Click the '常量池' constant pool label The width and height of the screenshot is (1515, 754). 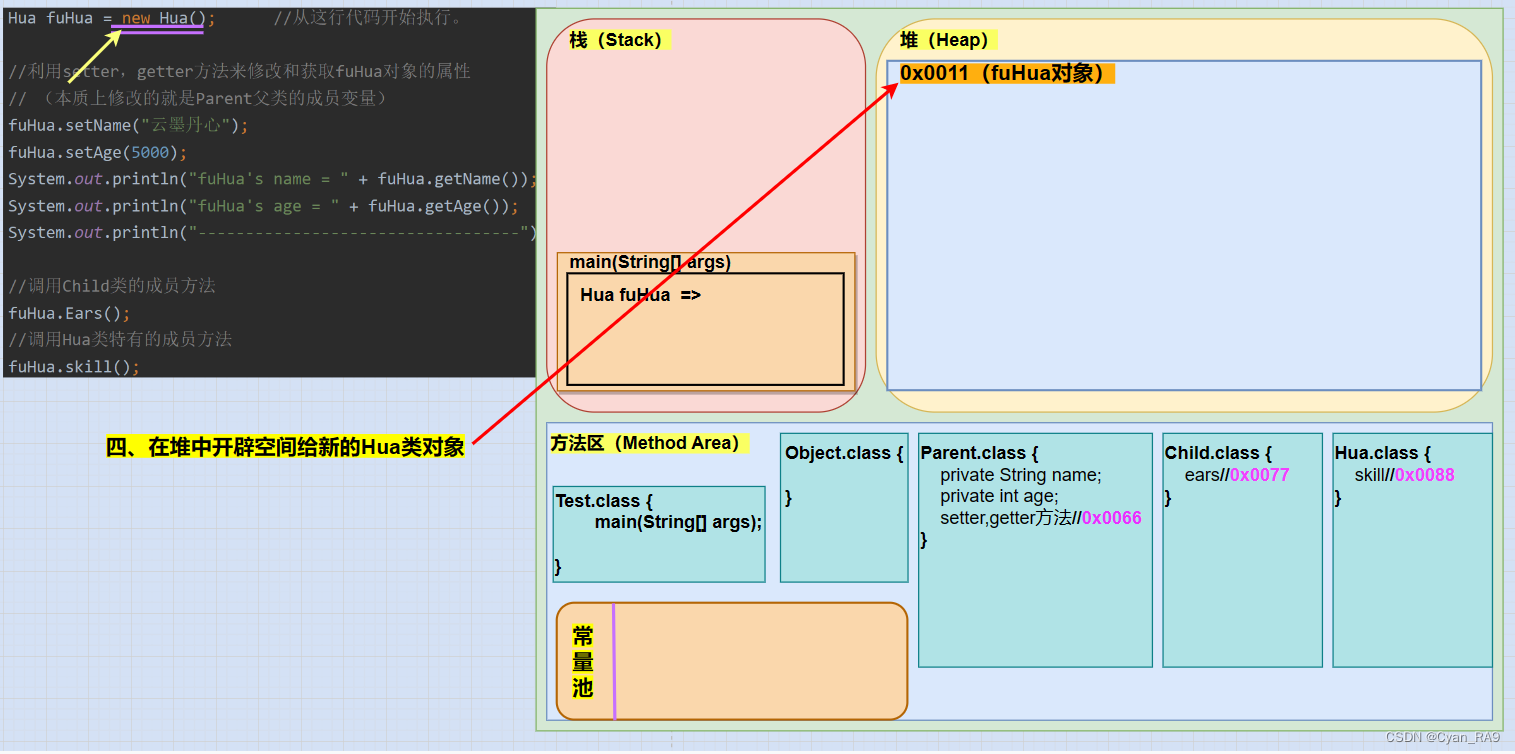pyautogui.click(x=583, y=662)
